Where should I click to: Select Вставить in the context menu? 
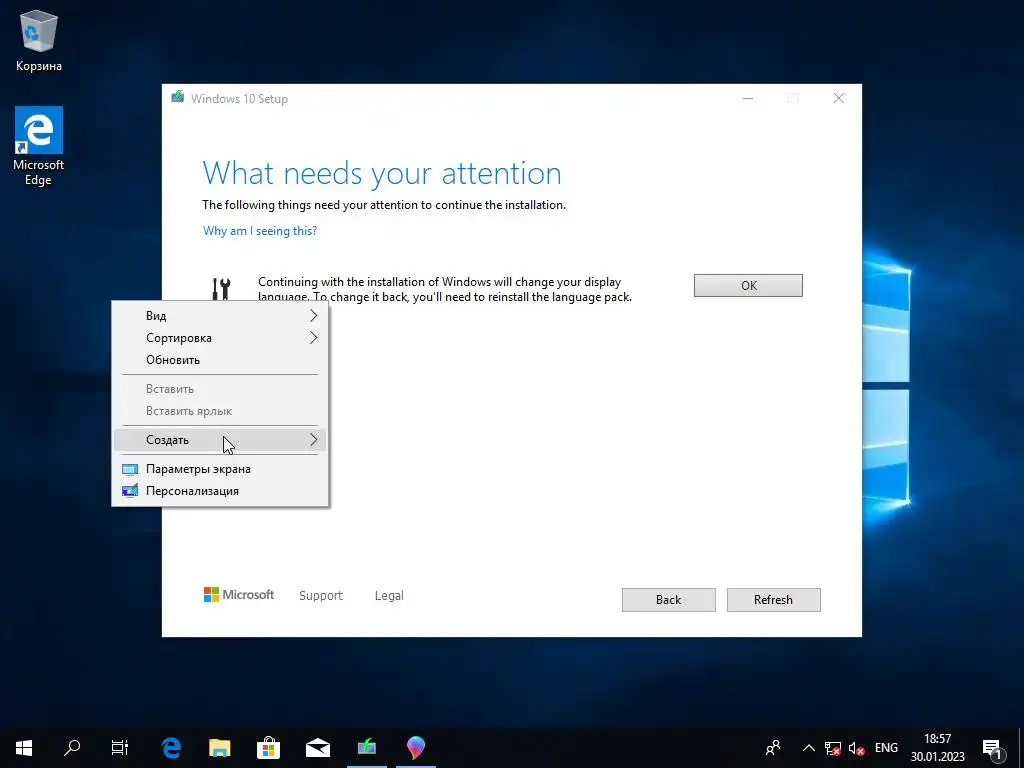[x=220, y=389]
